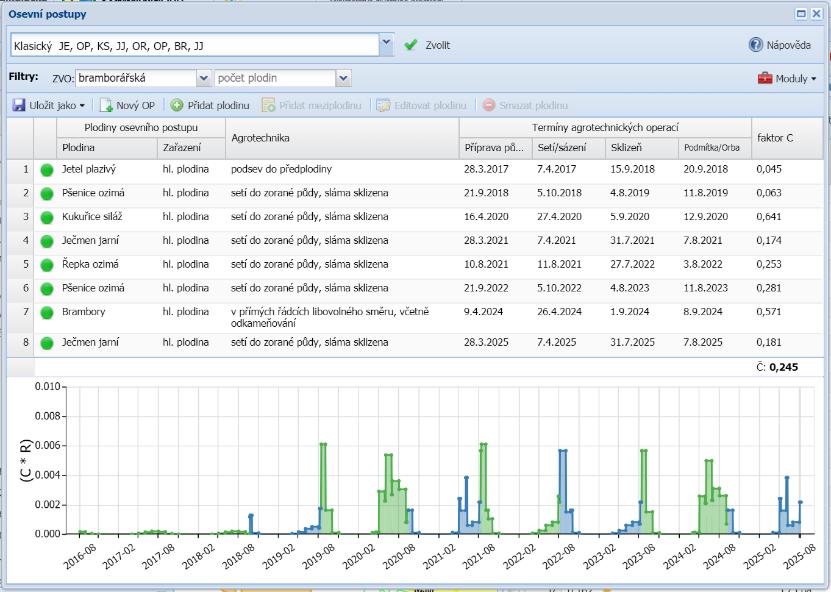Click the Setí/sázení column header

point(569,148)
